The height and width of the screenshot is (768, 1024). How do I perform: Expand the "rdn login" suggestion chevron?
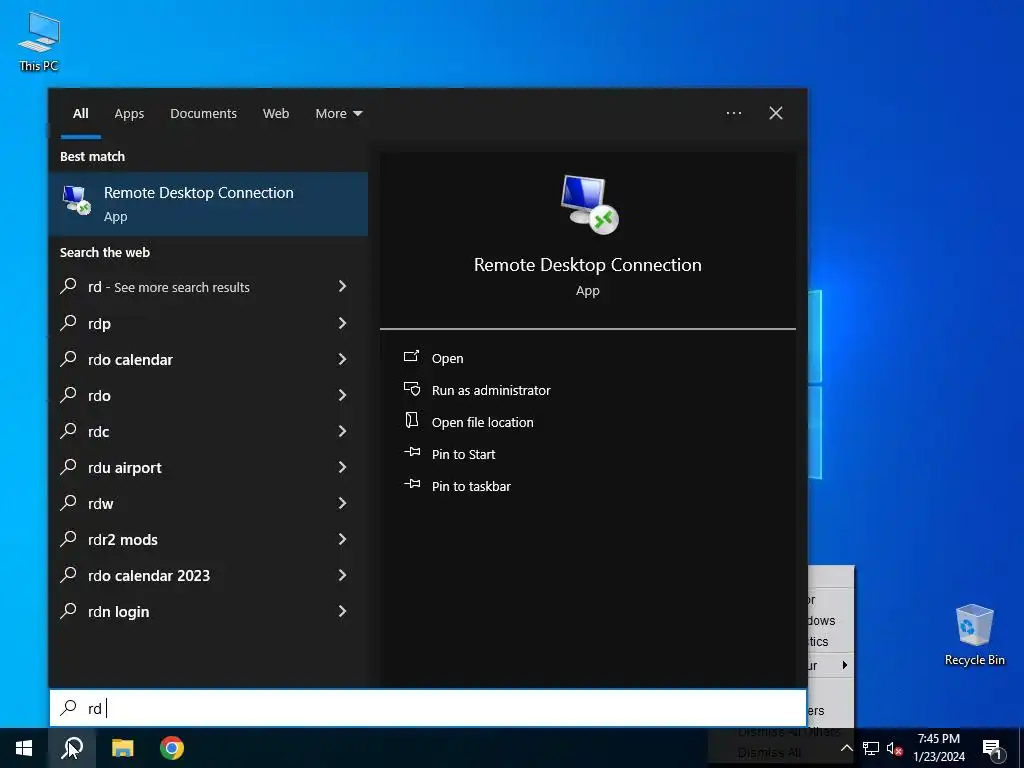pyautogui.click(x=342, y=611)
